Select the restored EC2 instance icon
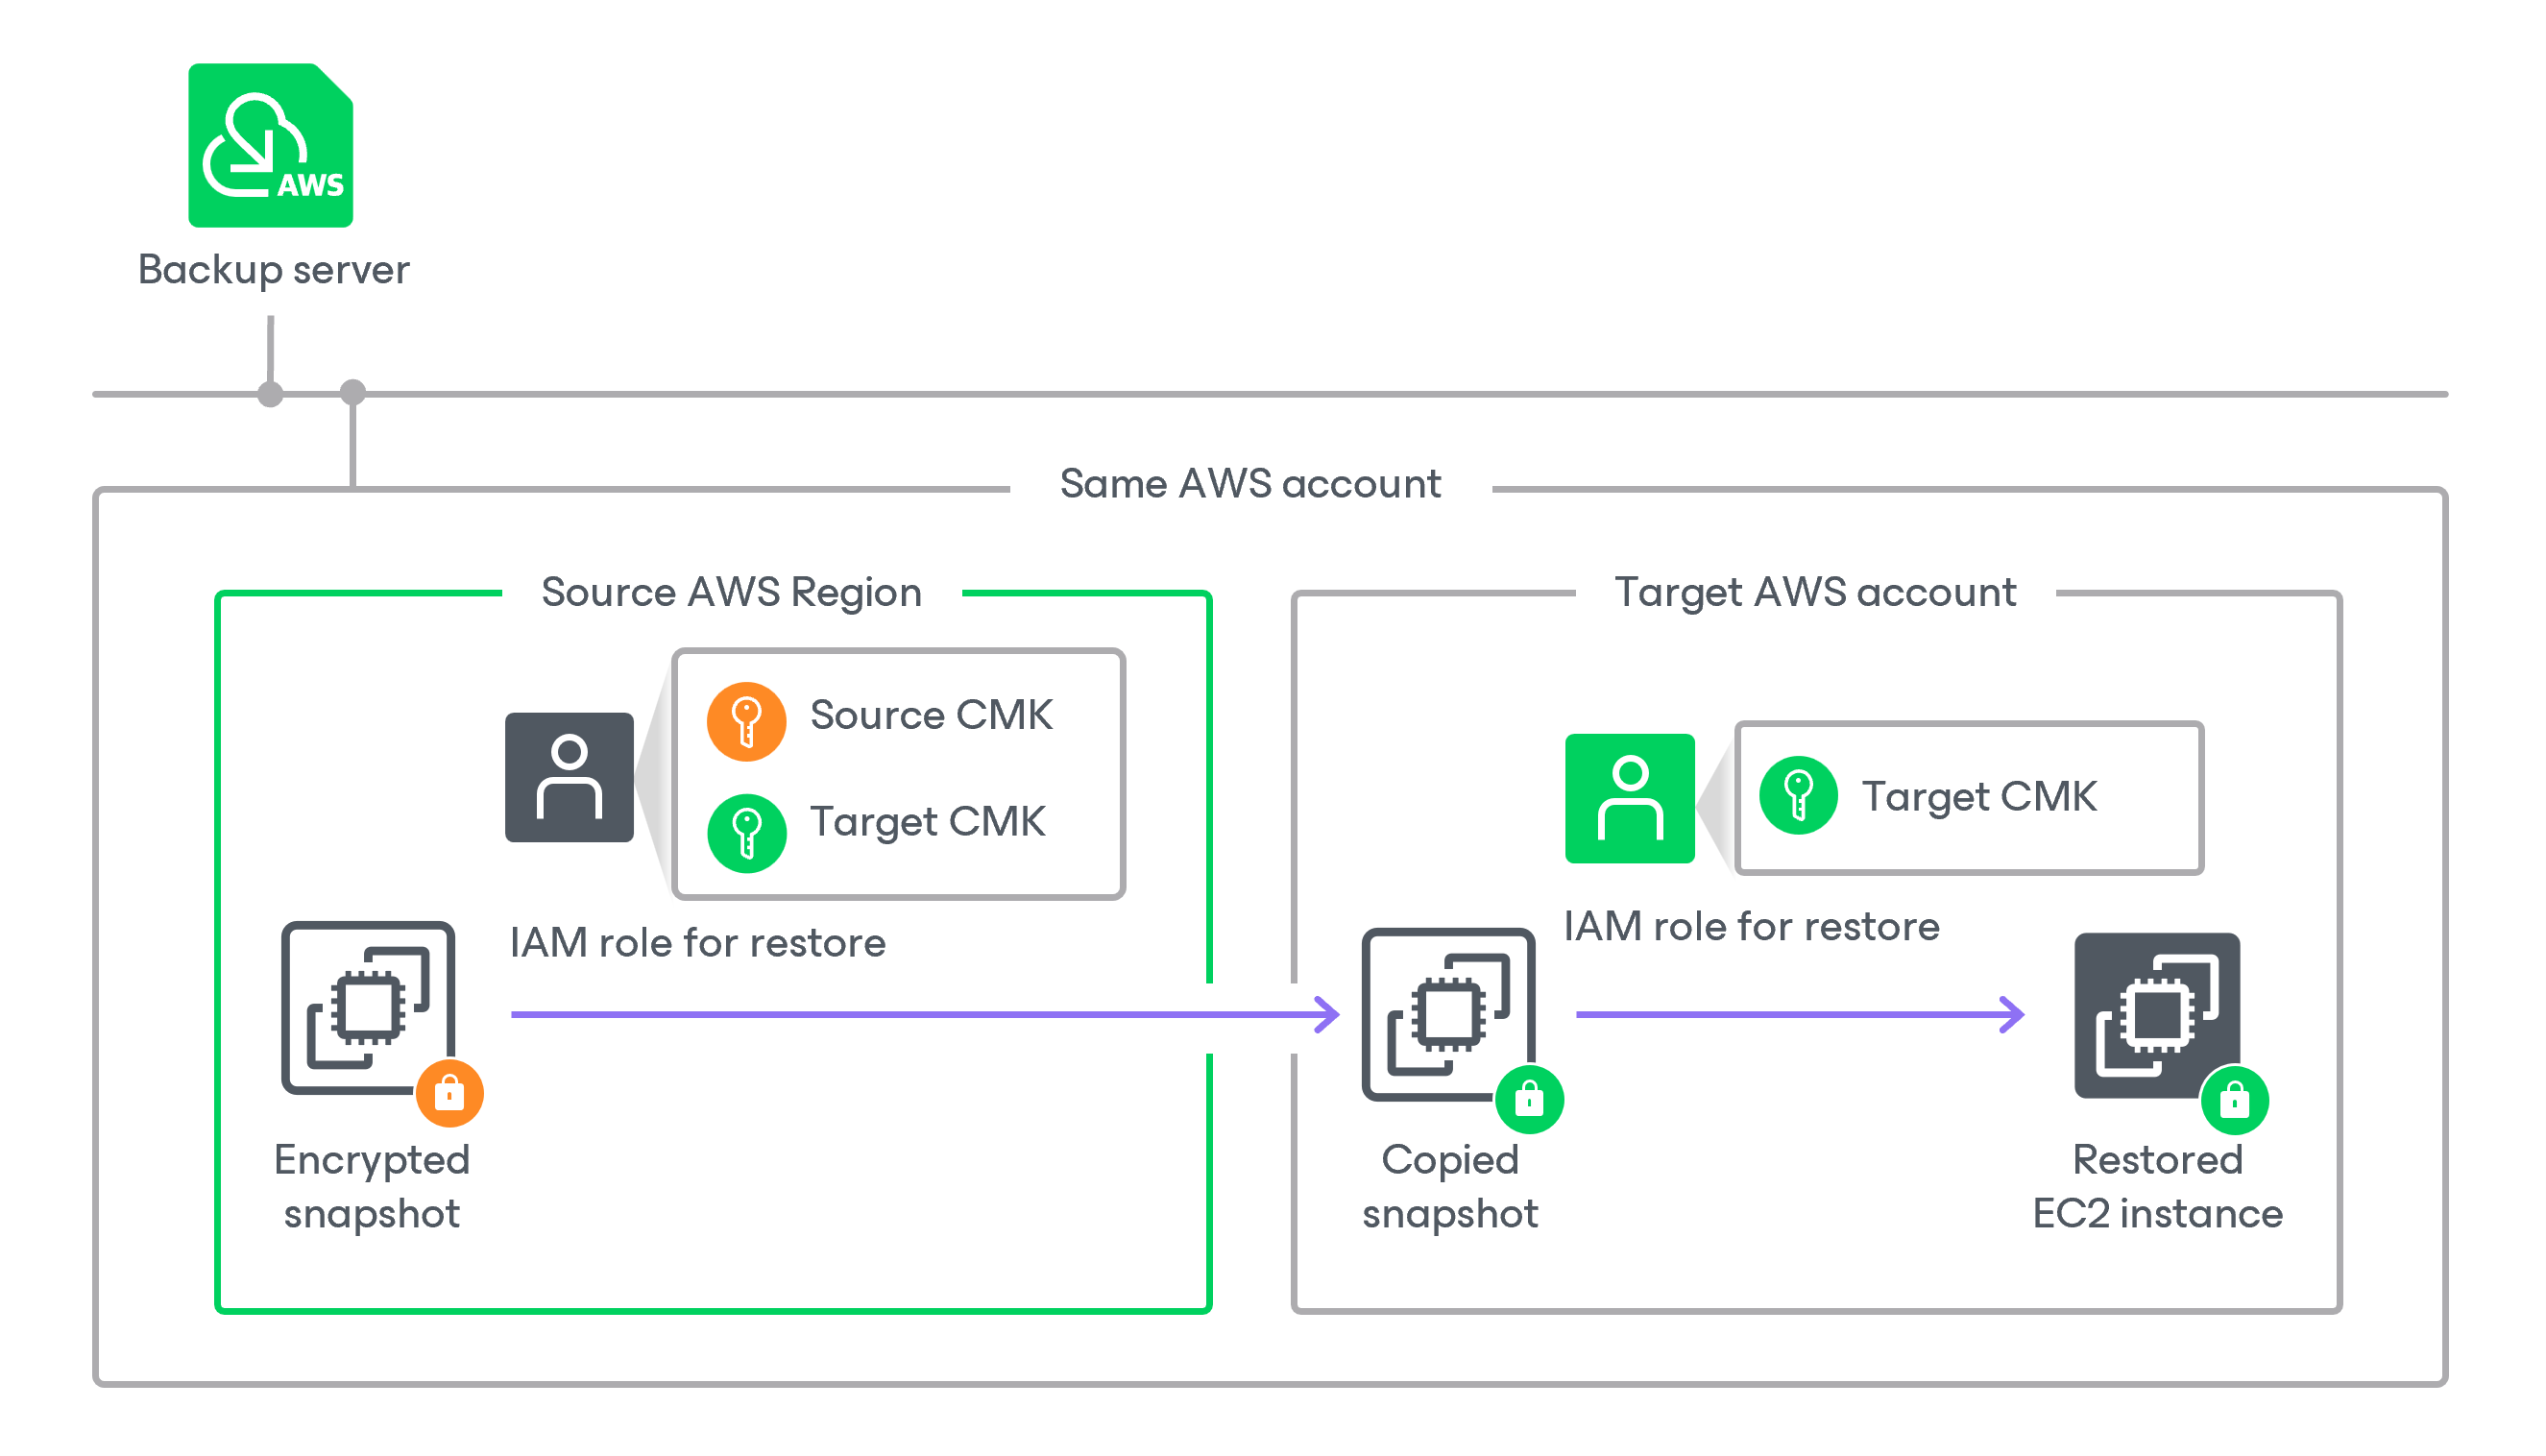Screen dimensions: 2546x1456 tap(2156, 1014)
